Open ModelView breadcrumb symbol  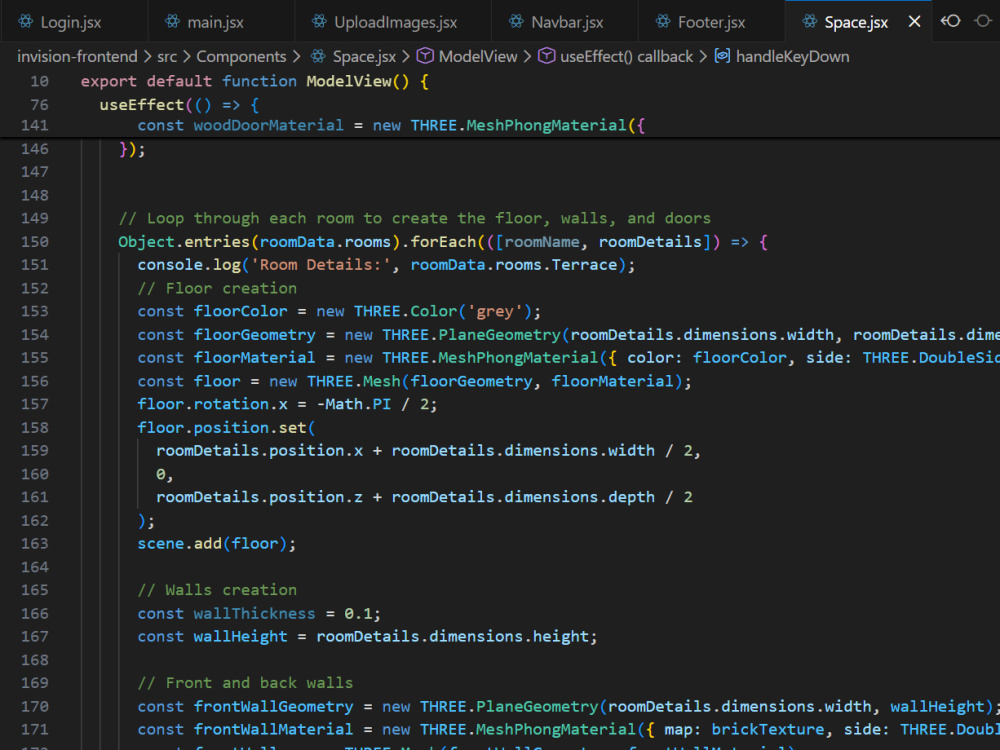478,57
